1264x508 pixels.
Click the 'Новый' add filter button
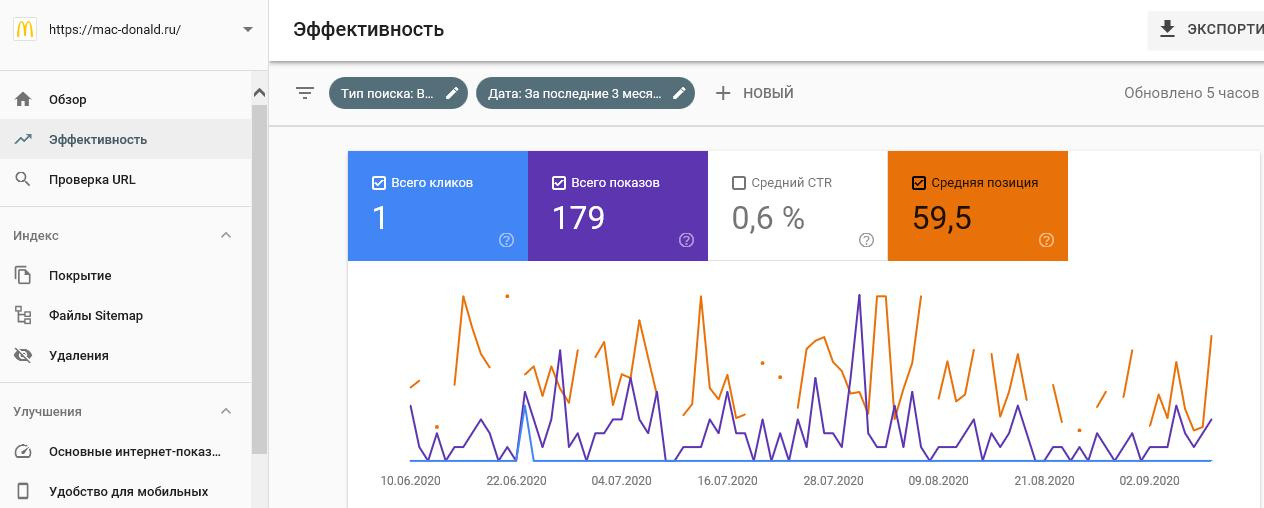pos(755,93)
